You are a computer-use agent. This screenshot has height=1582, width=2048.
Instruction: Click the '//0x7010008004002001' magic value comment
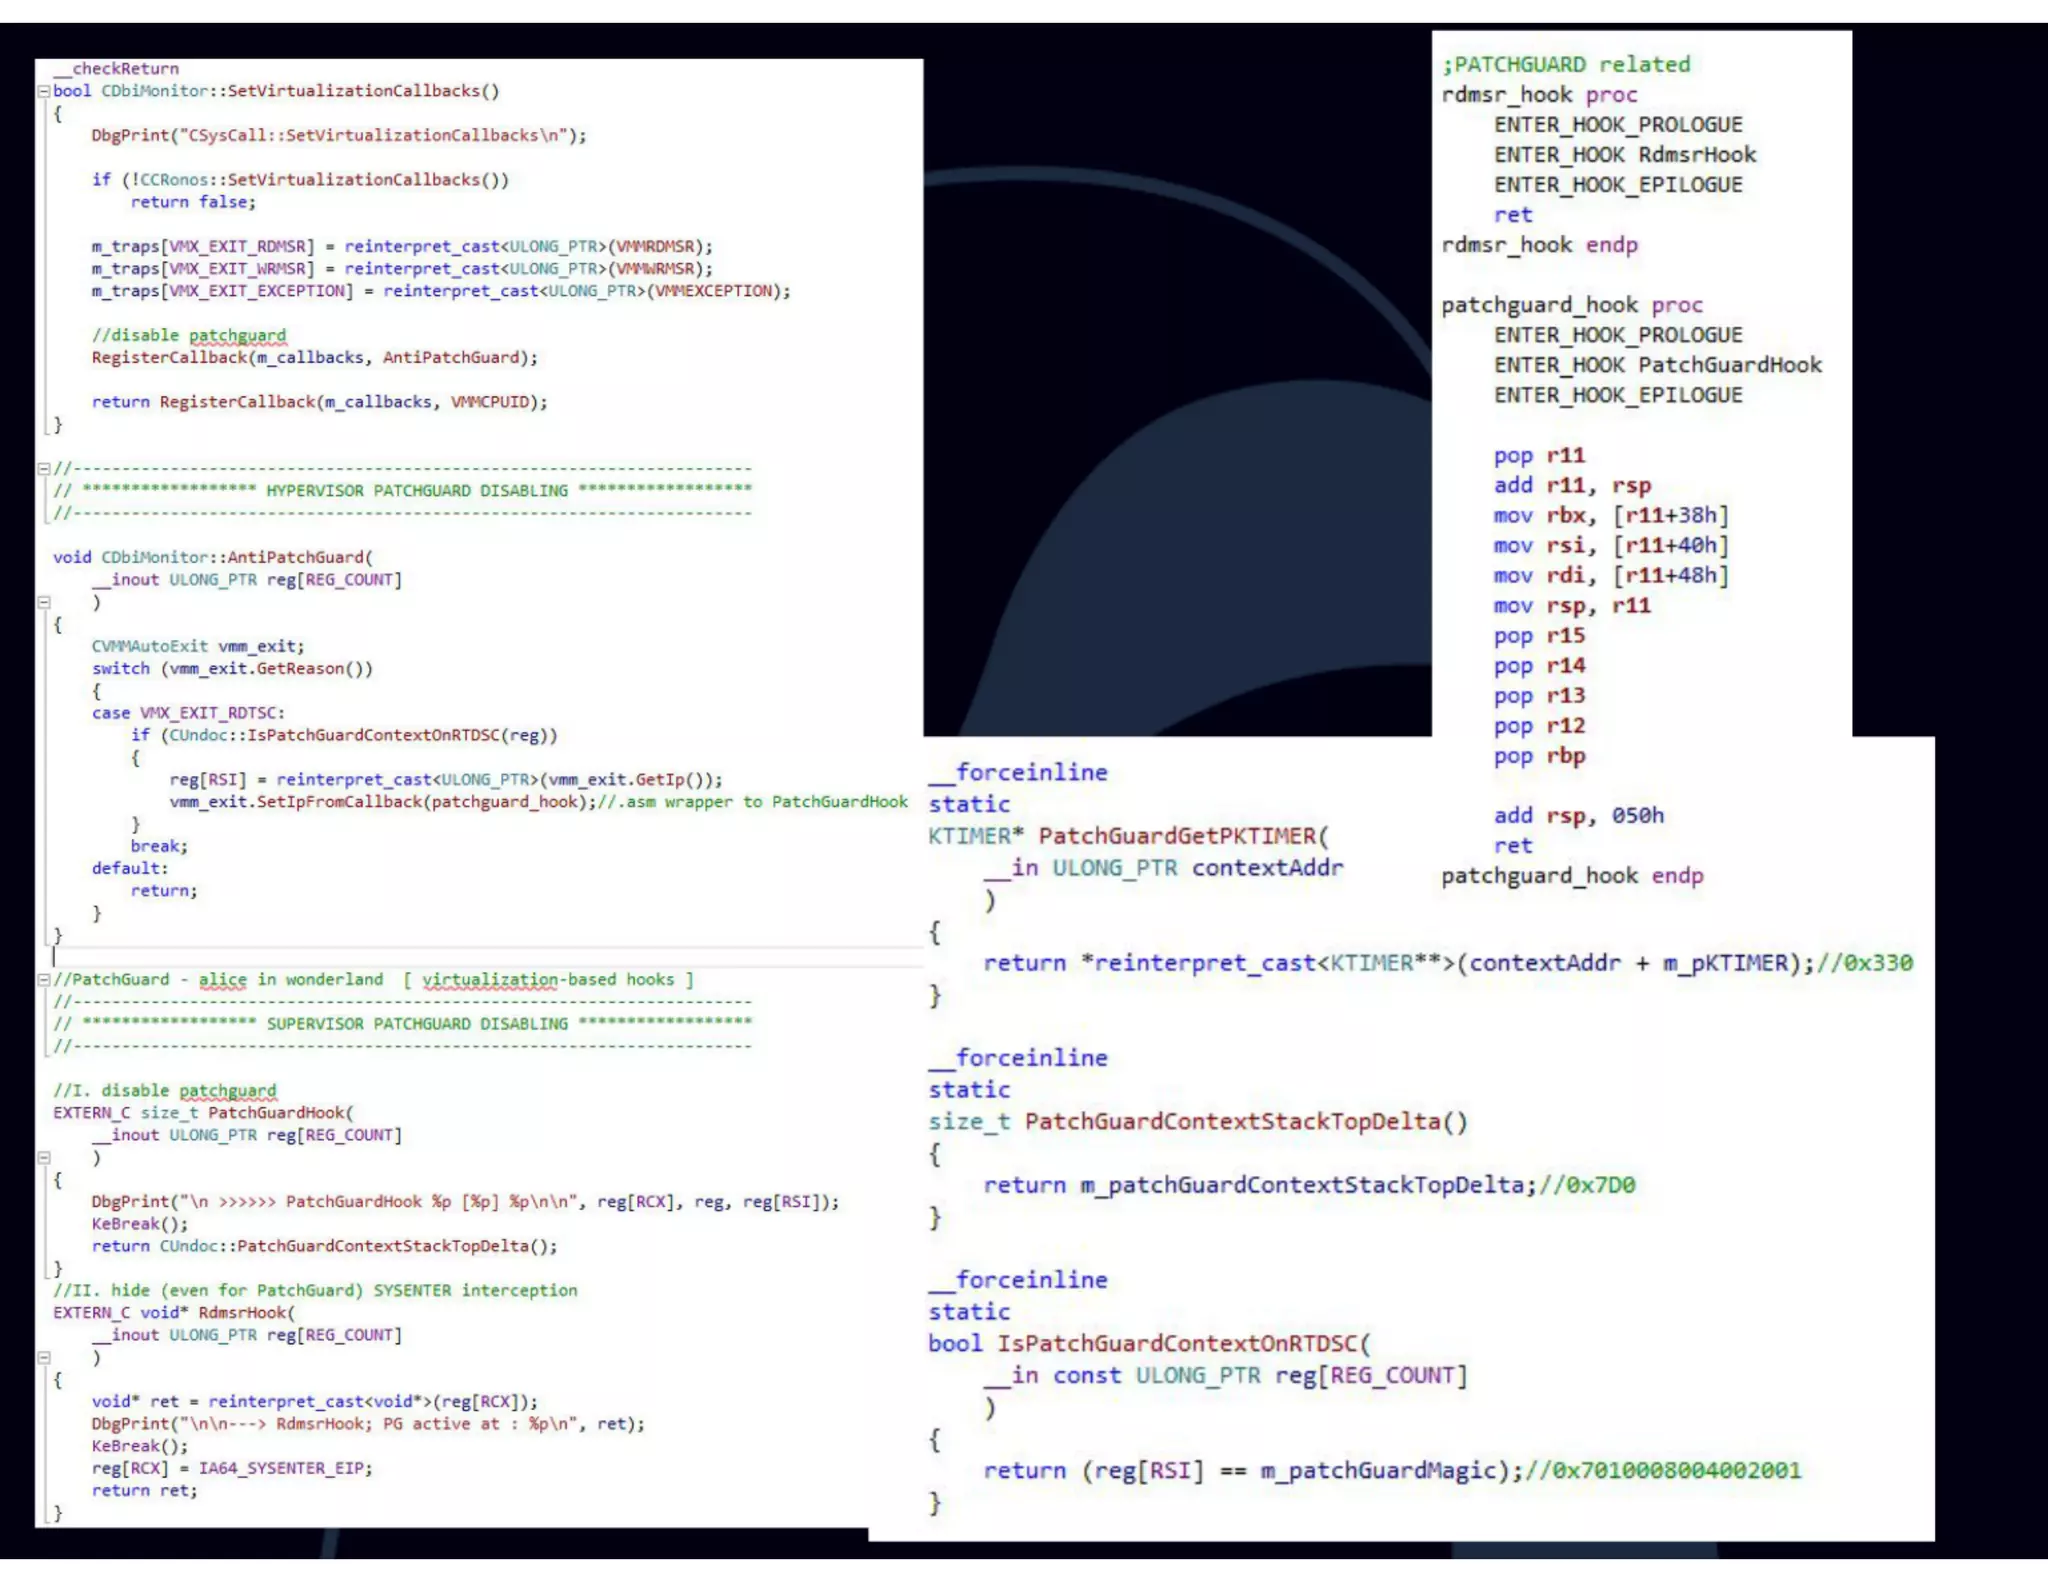point(1663,1471)
